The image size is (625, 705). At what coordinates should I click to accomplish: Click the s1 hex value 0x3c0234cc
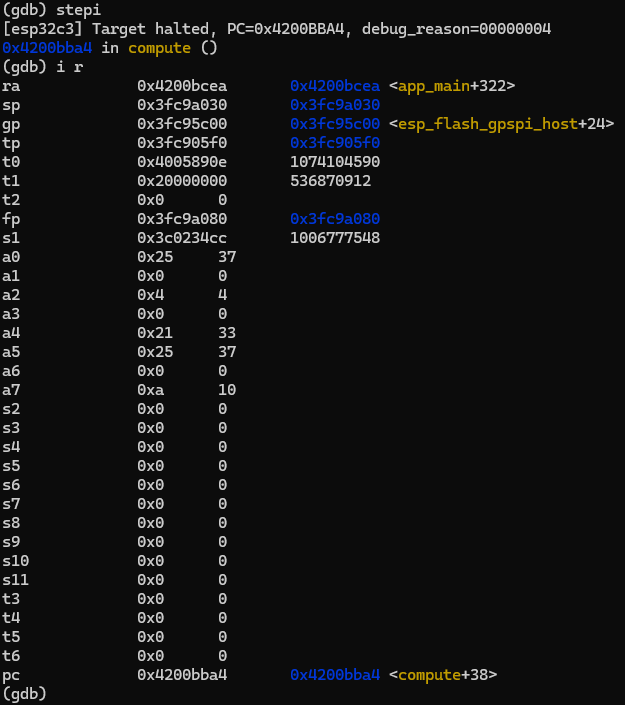182,238
